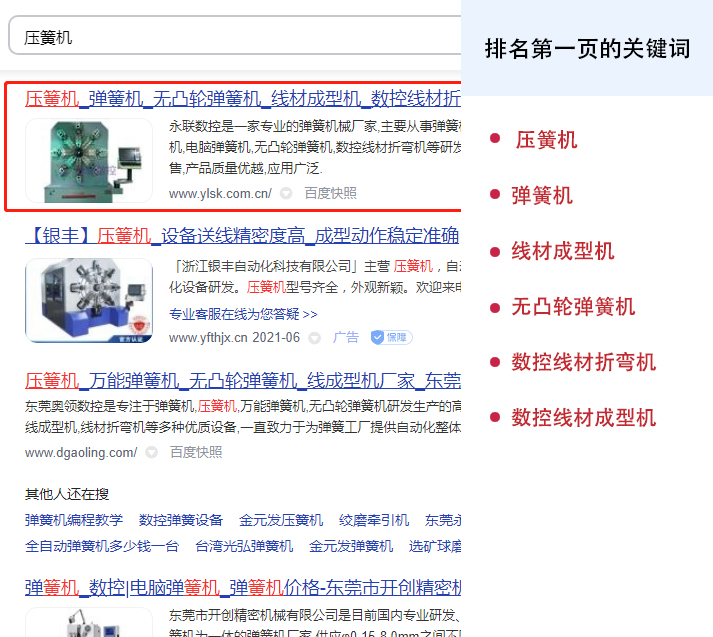The image size is (713, 637).
Task: Click the search box containing 压簧机
Action: coord(235,35)
